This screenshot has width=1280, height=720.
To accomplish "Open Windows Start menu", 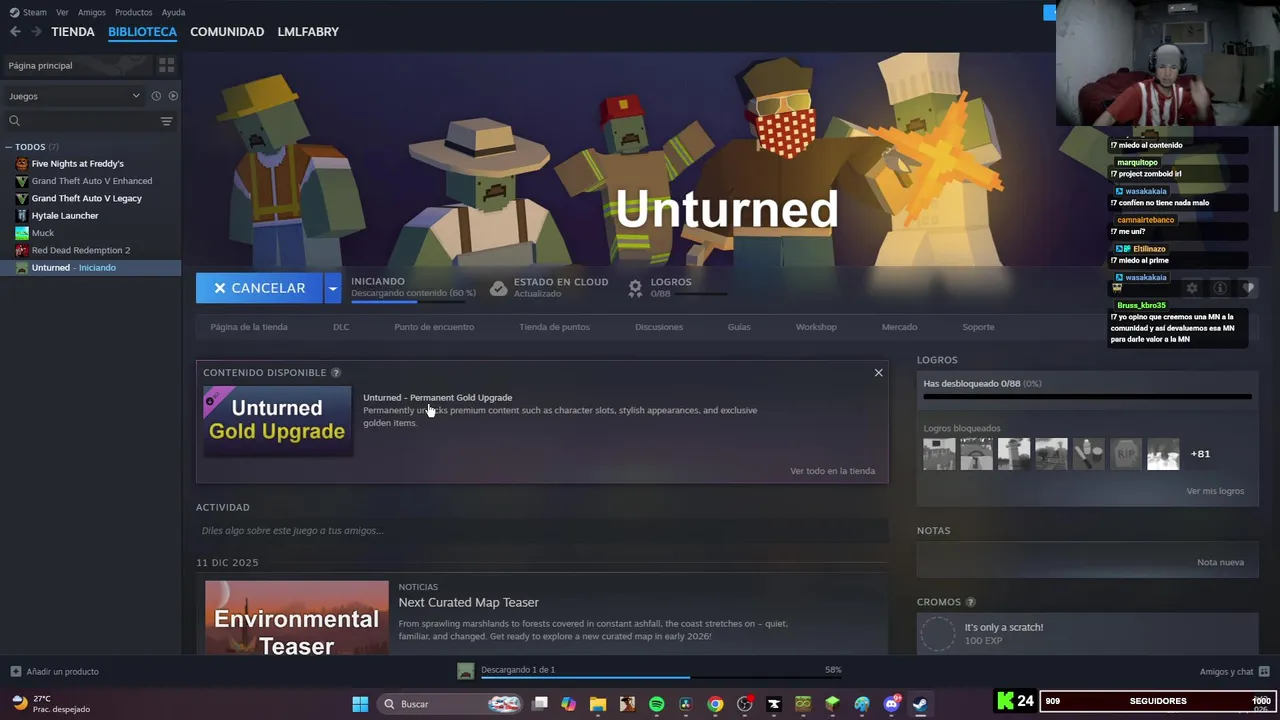I will (360, 704).
